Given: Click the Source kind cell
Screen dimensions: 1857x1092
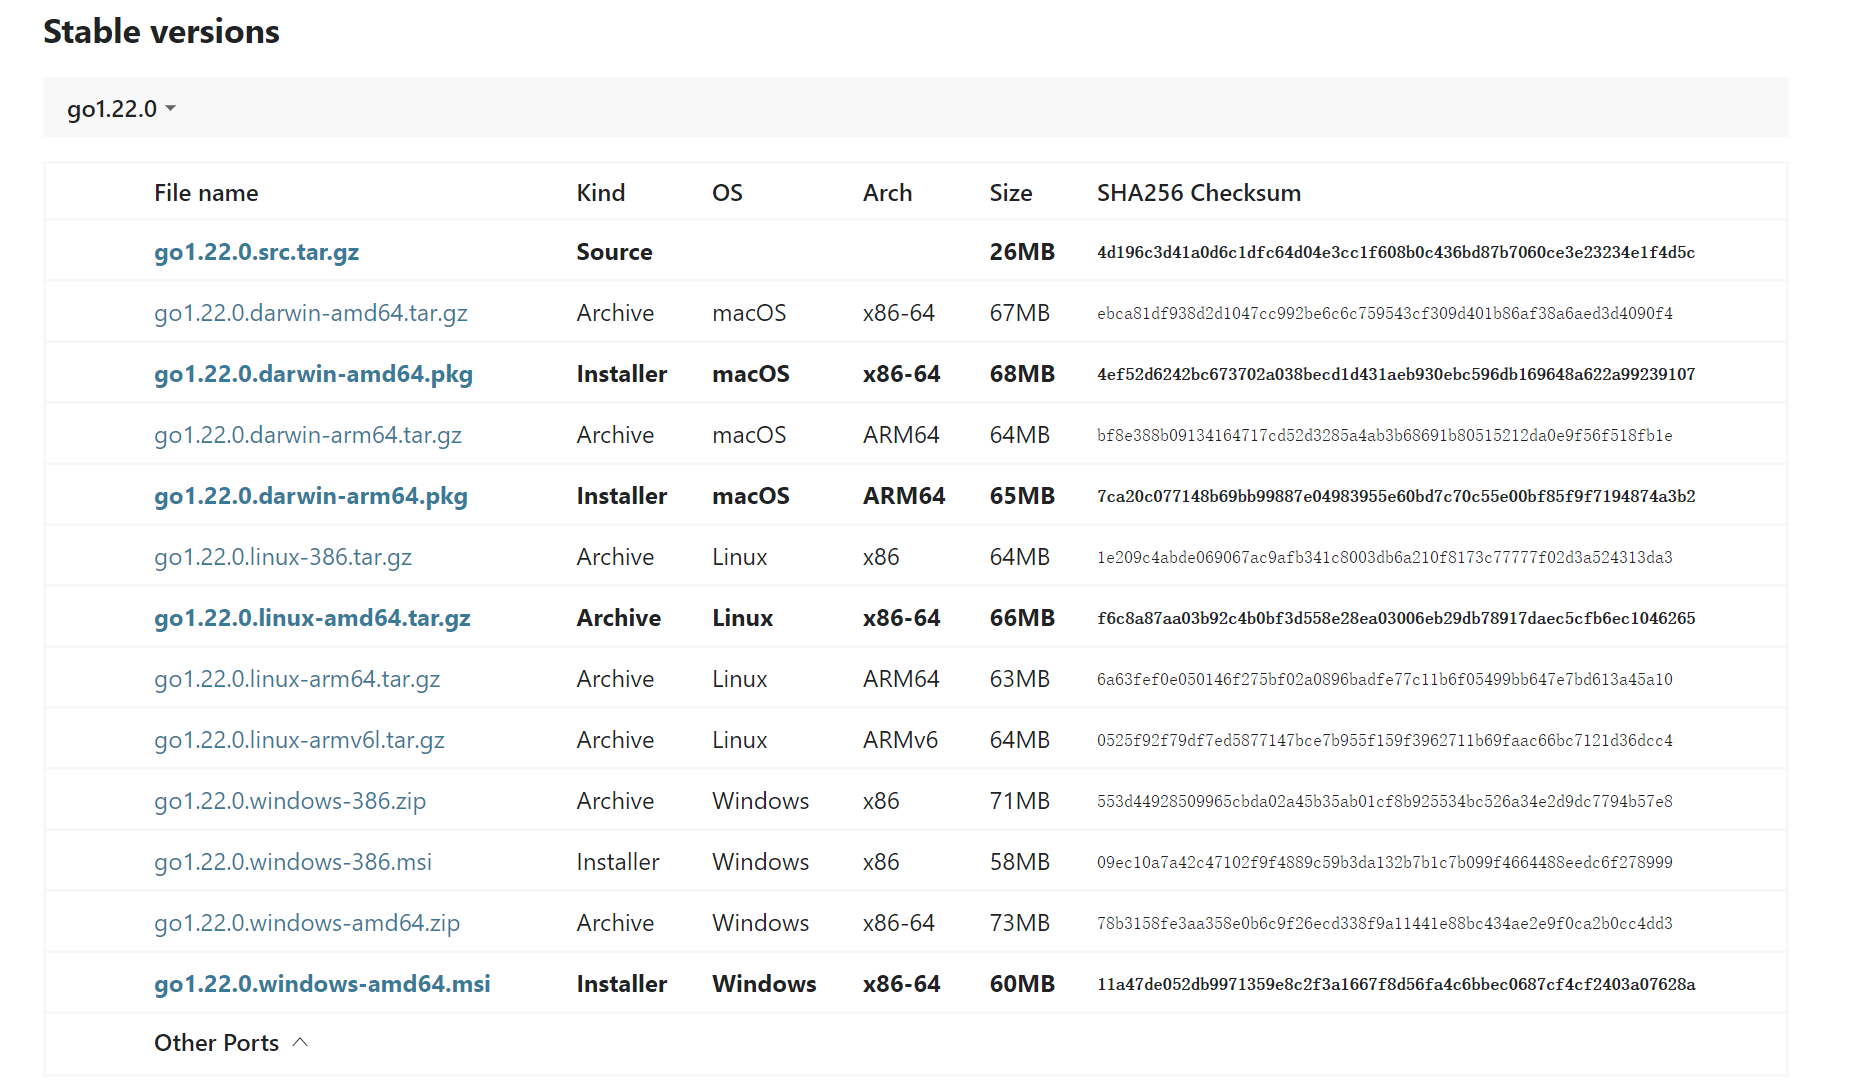Looking at the screenshot, I should [x=614, y=252].
